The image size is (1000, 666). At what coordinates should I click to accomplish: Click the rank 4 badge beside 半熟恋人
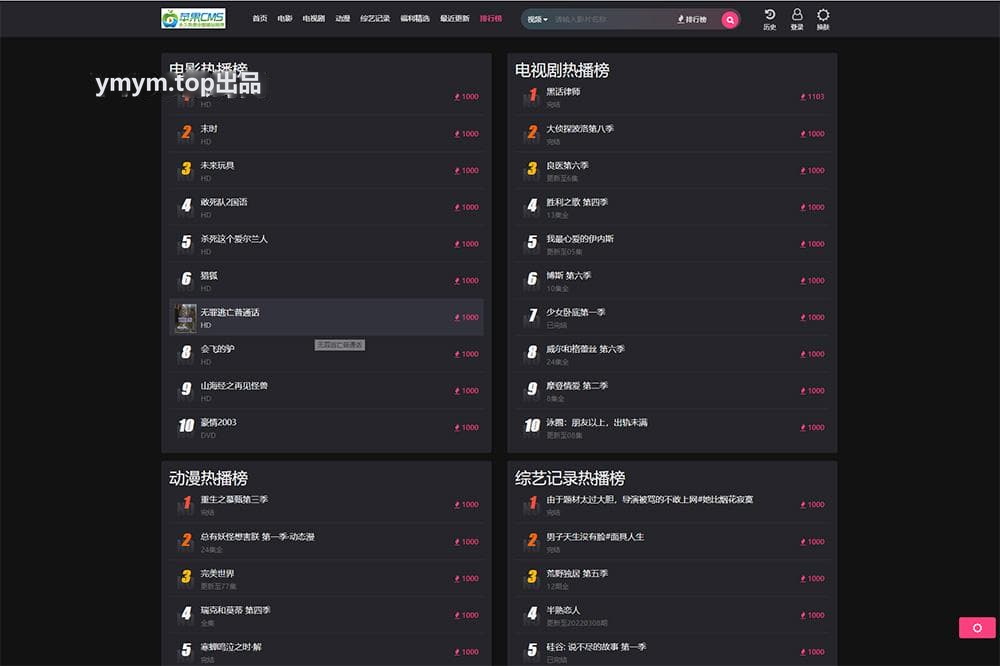[532, 614]
